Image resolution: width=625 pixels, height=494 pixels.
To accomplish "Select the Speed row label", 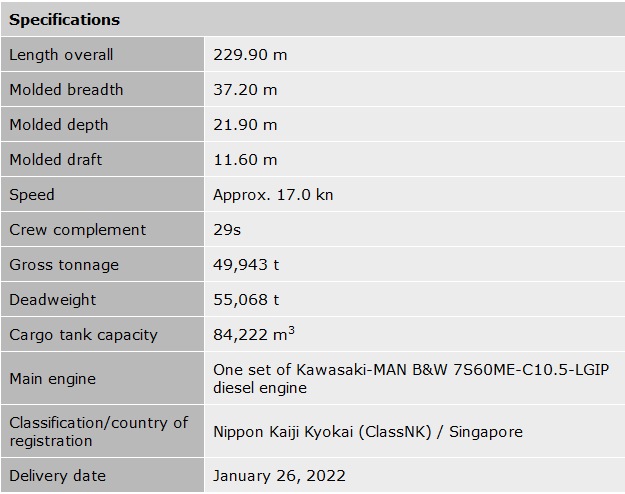I will click(x=32, y=195).
